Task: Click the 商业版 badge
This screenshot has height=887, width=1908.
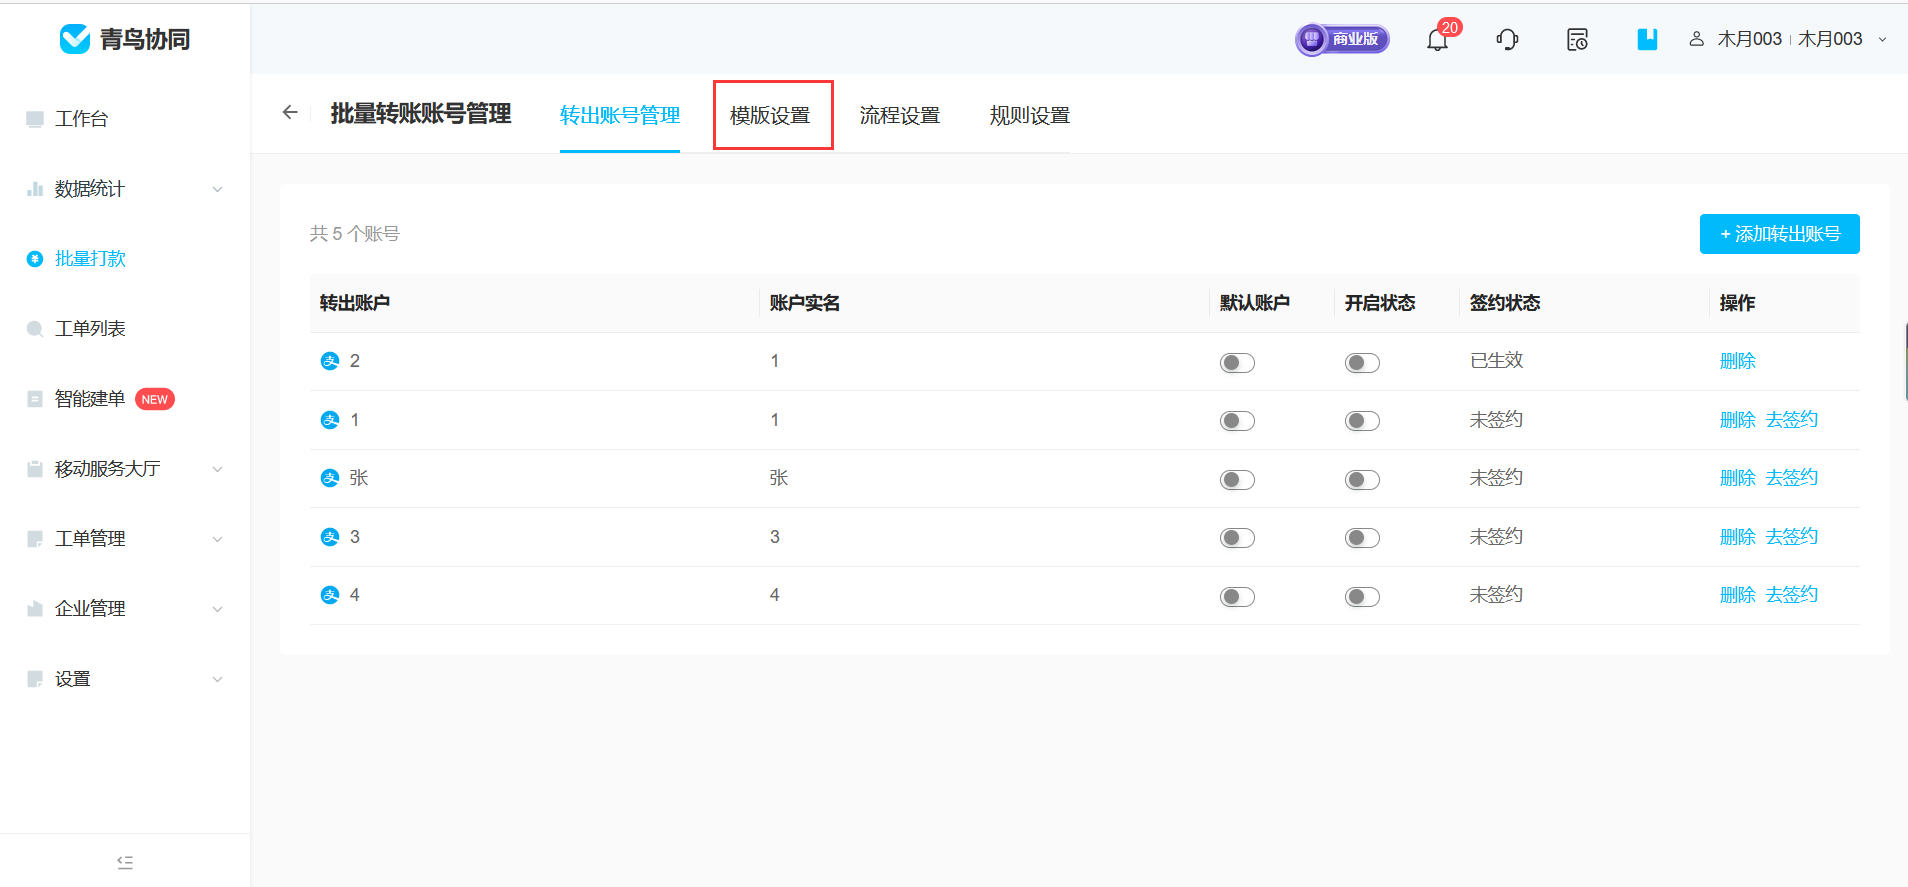Action: tap(1342, 39)
